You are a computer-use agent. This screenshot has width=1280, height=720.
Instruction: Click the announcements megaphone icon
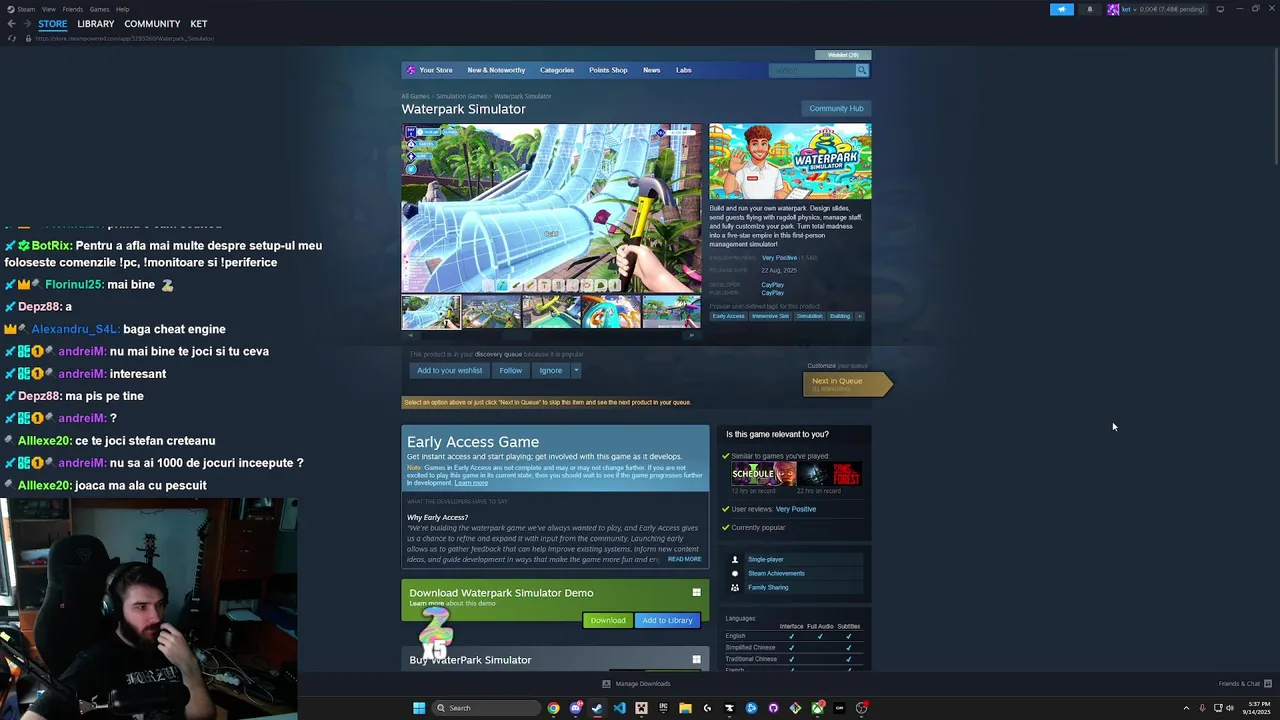[x=1062, y=9]
